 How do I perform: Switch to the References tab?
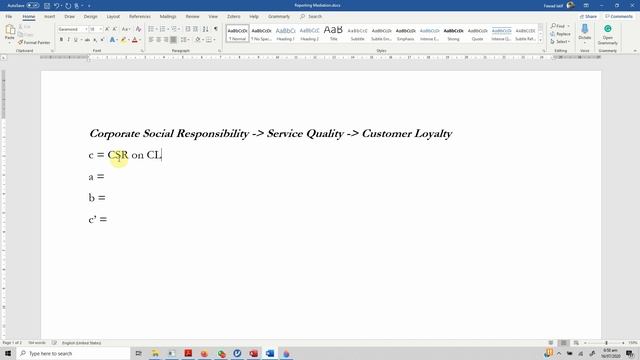click(140, 17)
